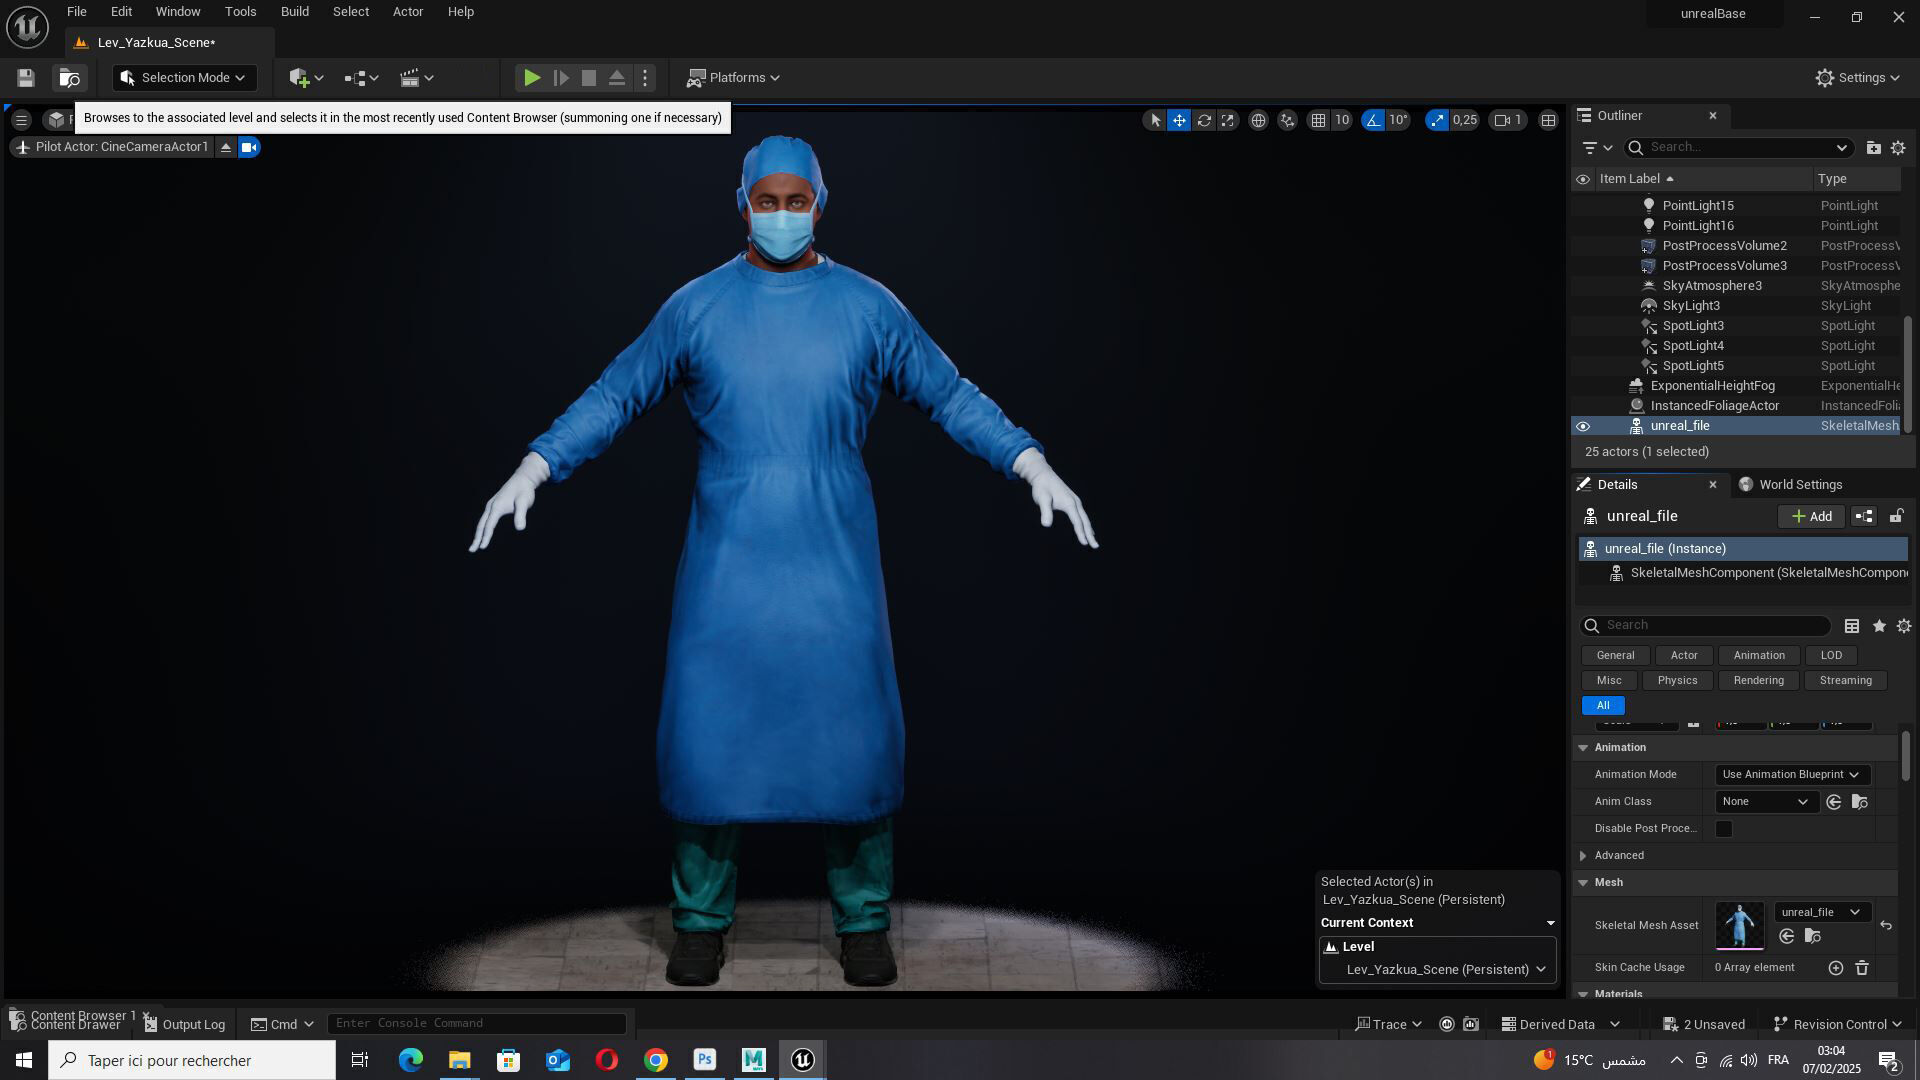Click the Outliner search field
This screenshot has height=1080, width=1920.
point(1741,148)
